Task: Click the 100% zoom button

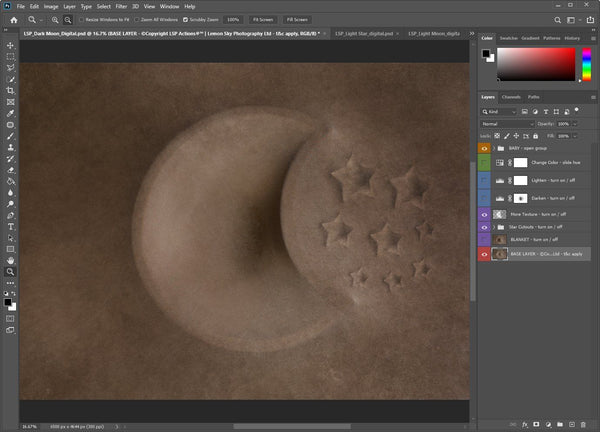Action: coord(232,19)
